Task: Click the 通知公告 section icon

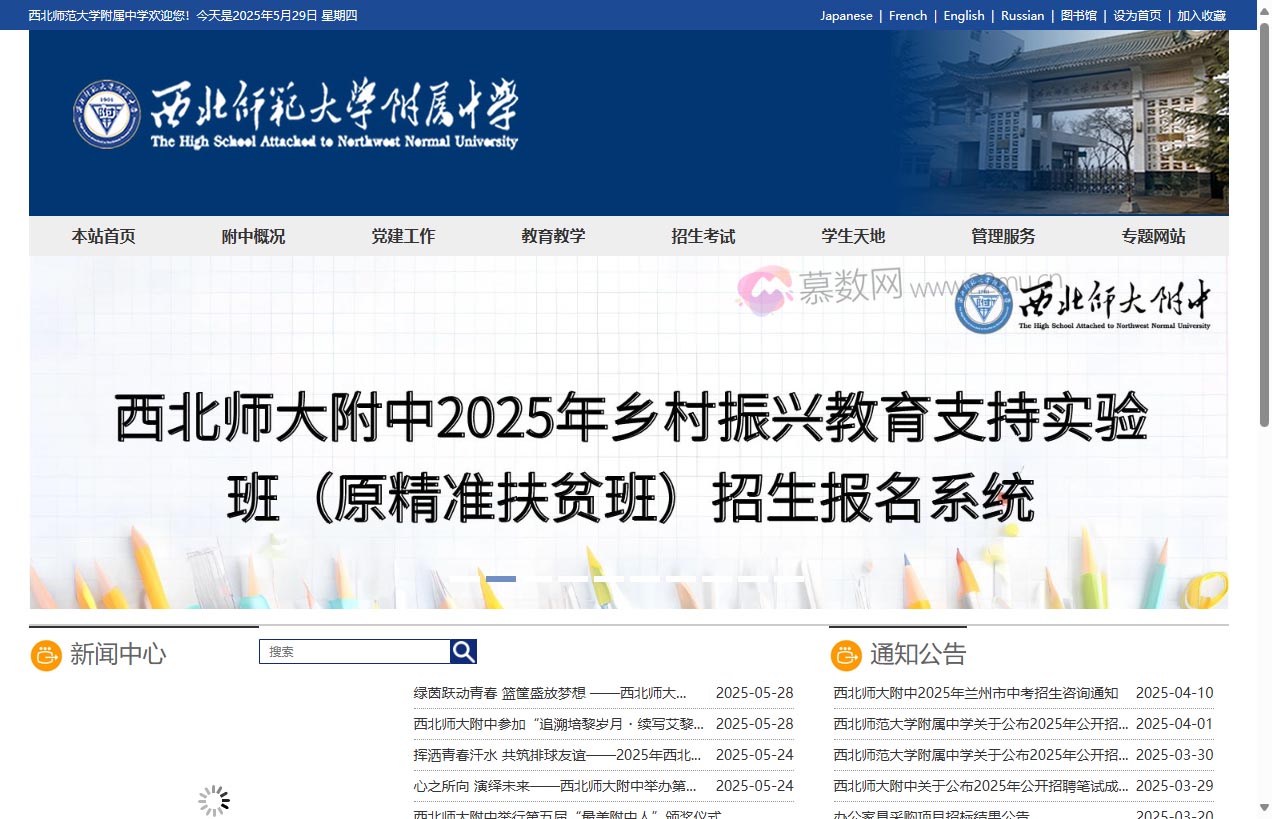Action: click(846, 655)
